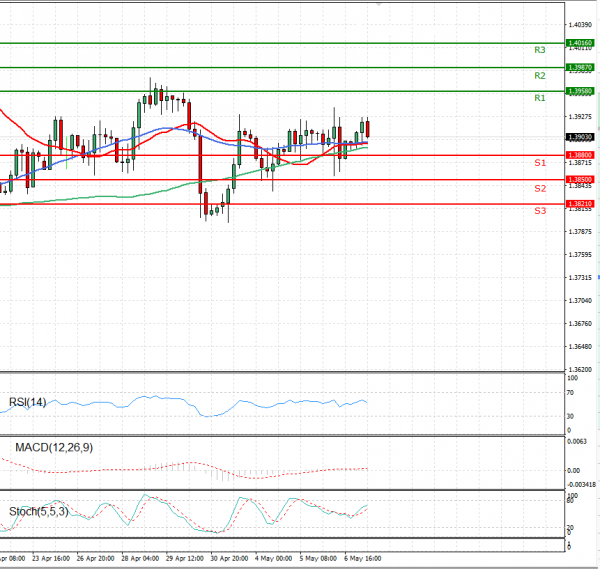600x569 pixels.
Task: Click the last red candlestick on chart
Action: (368, 129)
